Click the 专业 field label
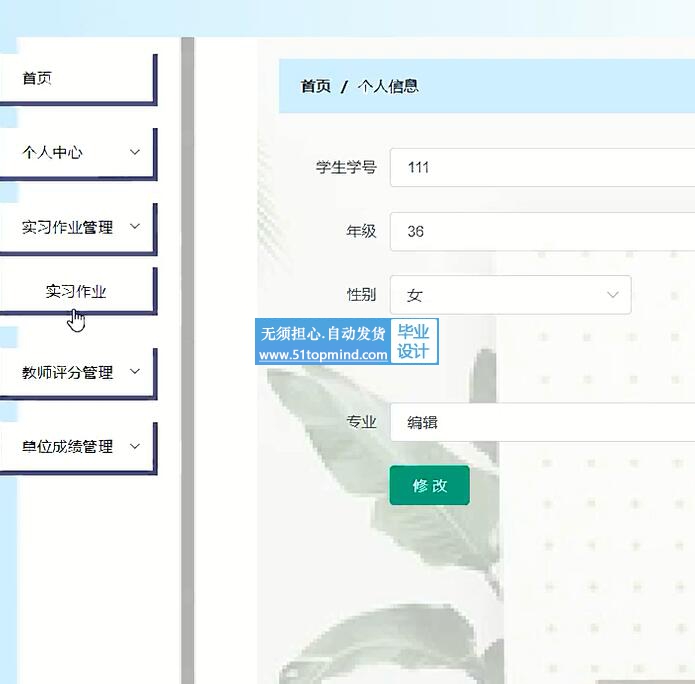The height and width of the screenshot is (684, 695). (361, 422)
